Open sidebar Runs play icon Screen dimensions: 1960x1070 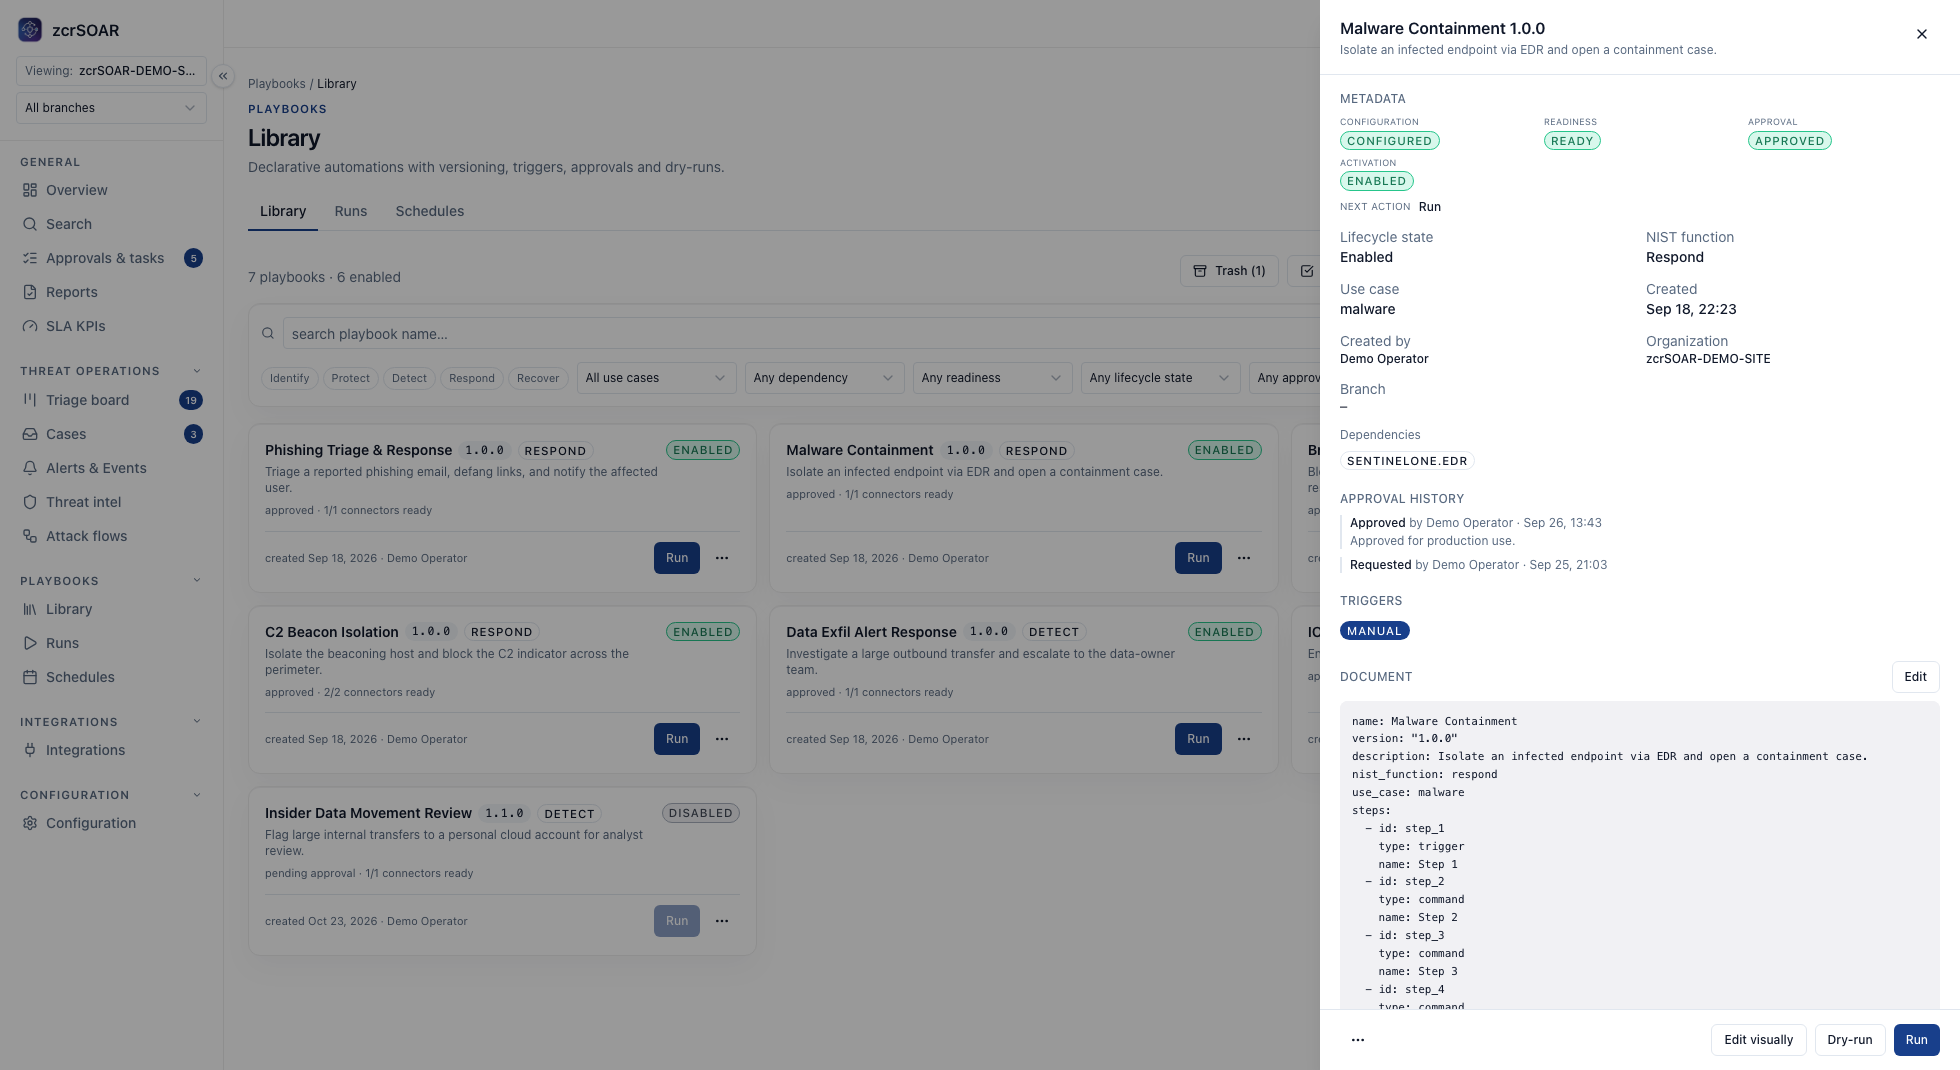tap(30, 643)
